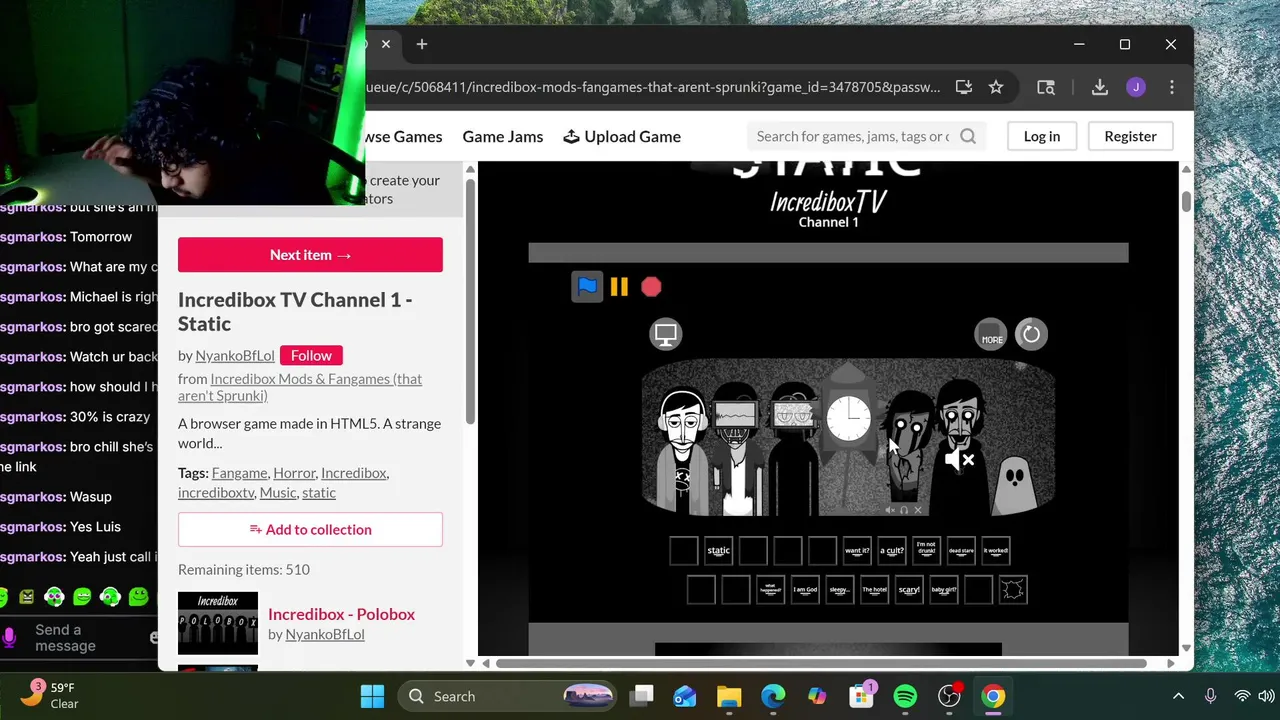
Task: Click the circular reset arrow icon
Action: (x=1031, y=334)
